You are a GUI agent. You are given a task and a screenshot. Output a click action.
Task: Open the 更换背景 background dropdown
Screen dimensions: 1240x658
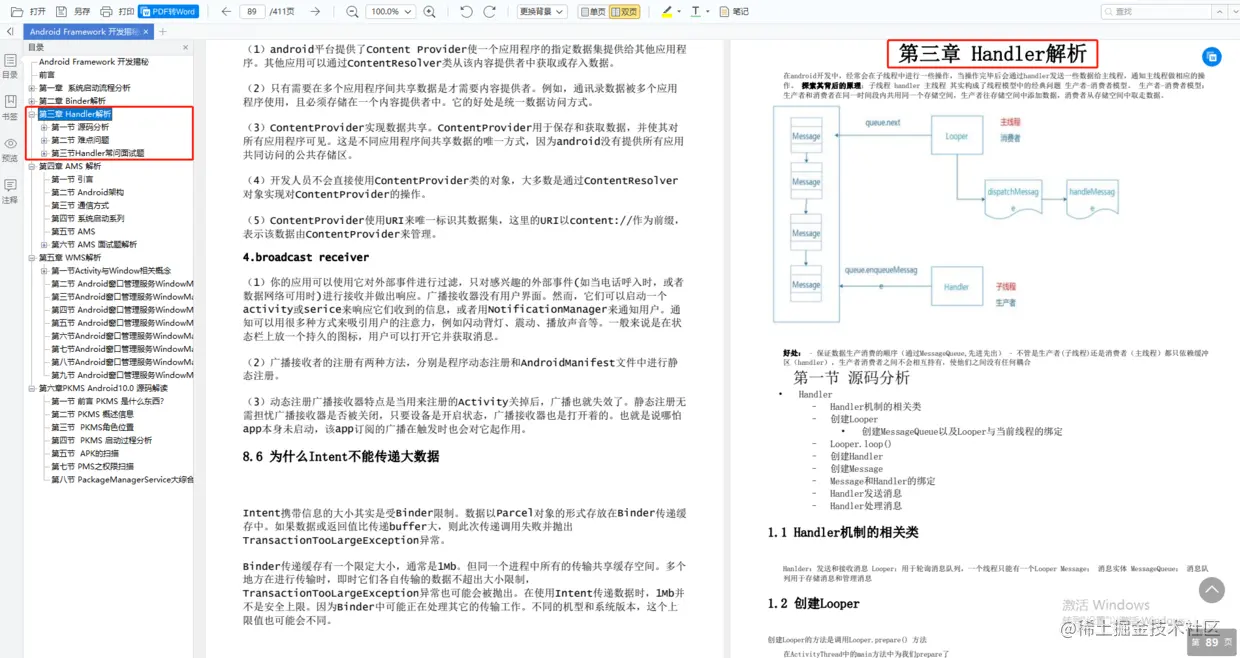click(x=544, y=12)
